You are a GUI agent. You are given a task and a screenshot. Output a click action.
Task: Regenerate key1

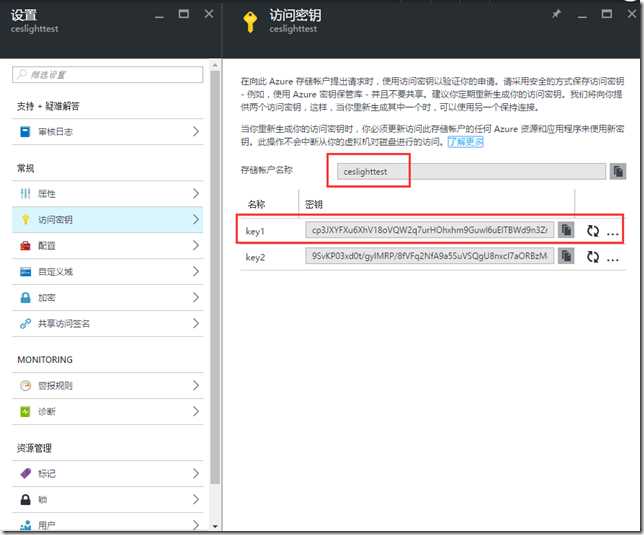click(x=593, y=231)
